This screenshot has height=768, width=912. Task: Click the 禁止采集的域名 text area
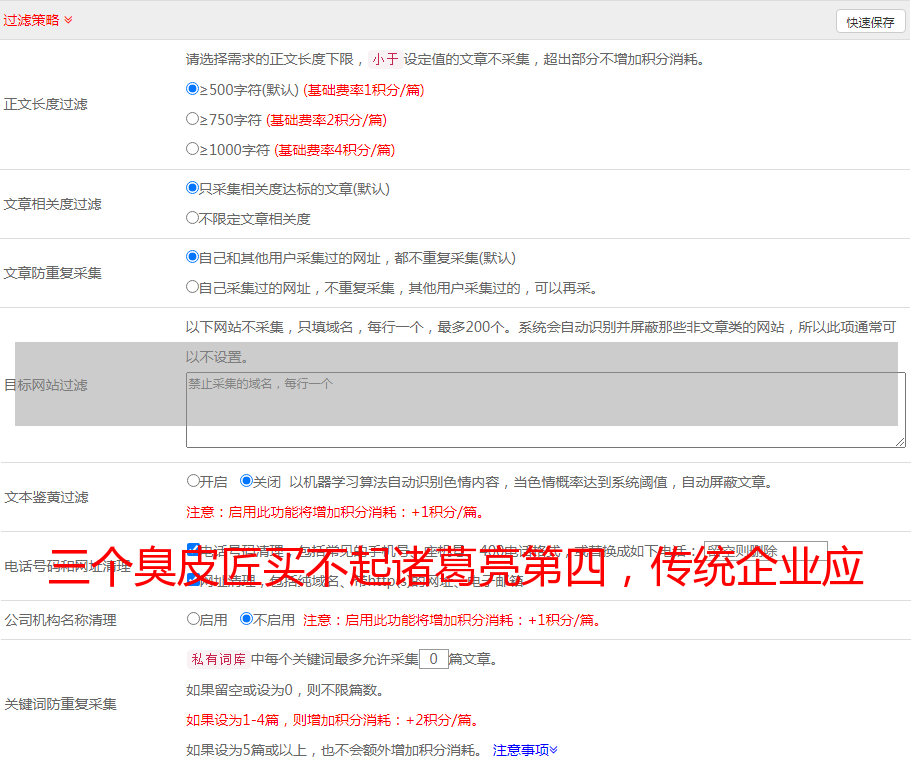coord(545,410)
